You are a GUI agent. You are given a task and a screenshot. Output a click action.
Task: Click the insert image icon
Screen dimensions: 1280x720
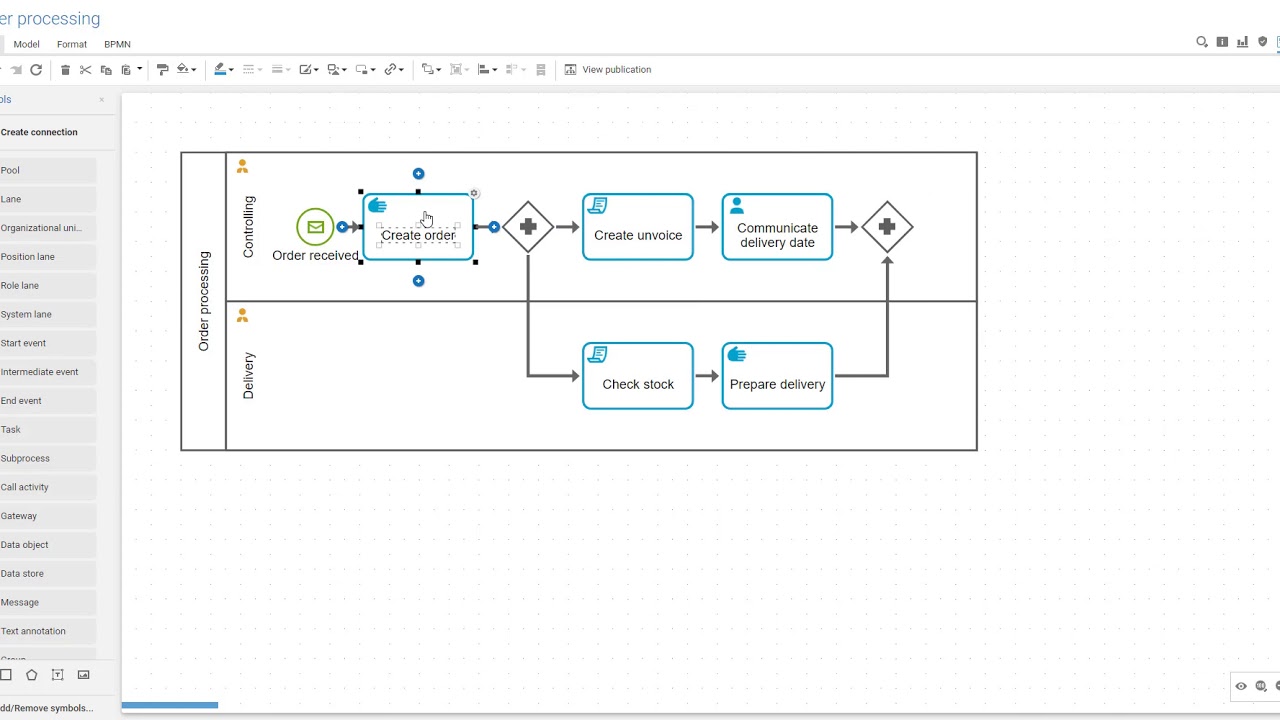[x=83, y=675]
